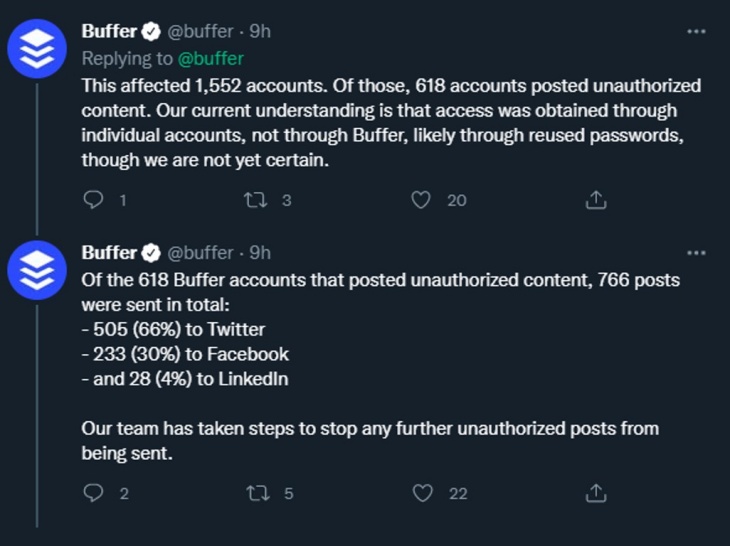Open the first tweet's 9h timestamp
Viewport: 730px width, 546px height.
tap(260, 32)
